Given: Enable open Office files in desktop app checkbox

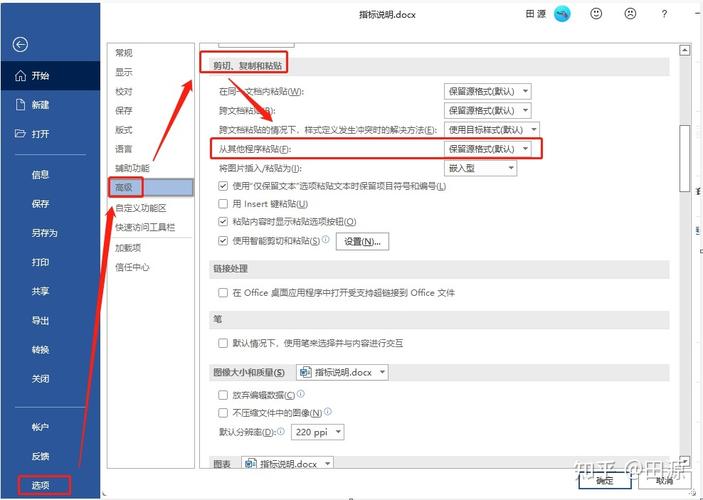Looking at the screenshot, I should [223, 293].
